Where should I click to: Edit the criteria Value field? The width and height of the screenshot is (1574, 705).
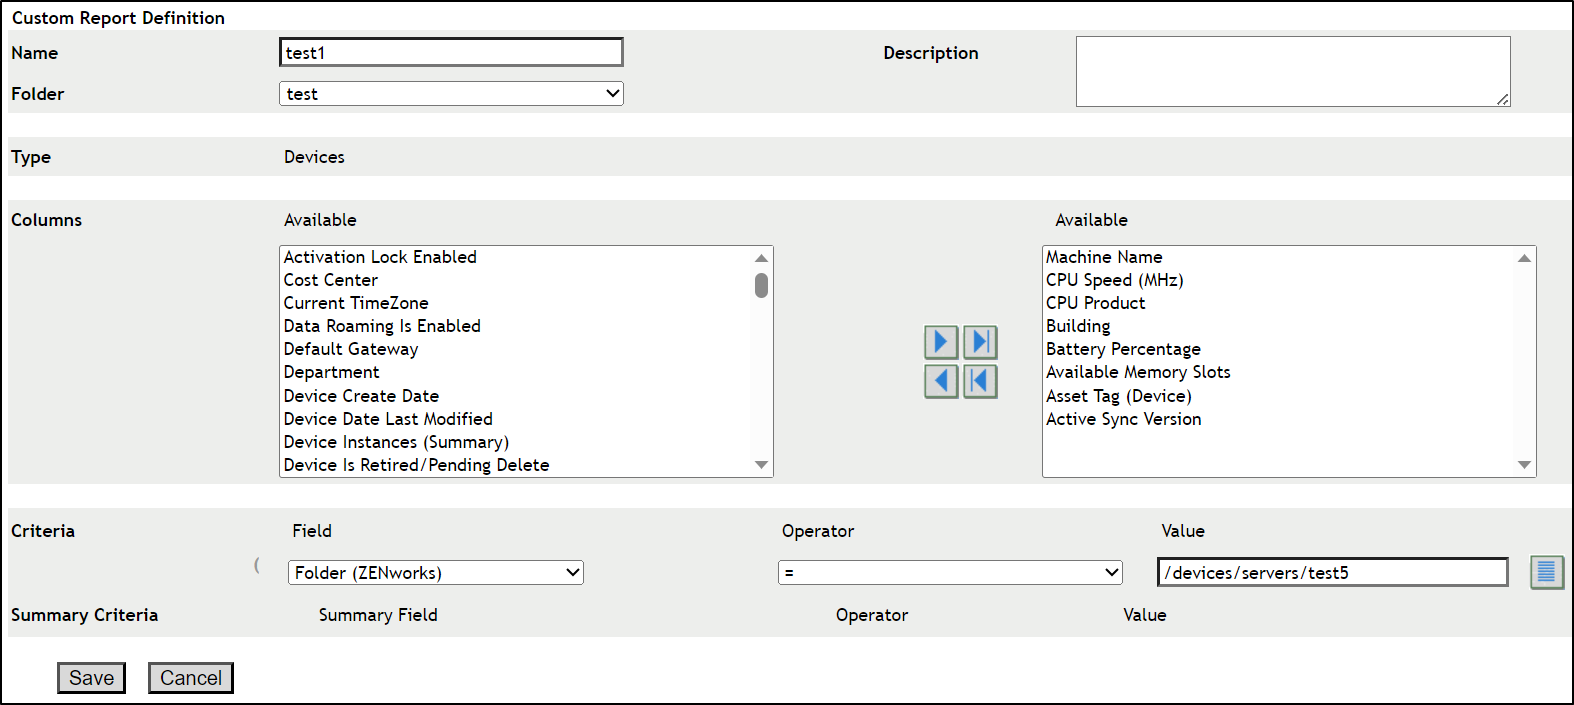pos(1332,573)
